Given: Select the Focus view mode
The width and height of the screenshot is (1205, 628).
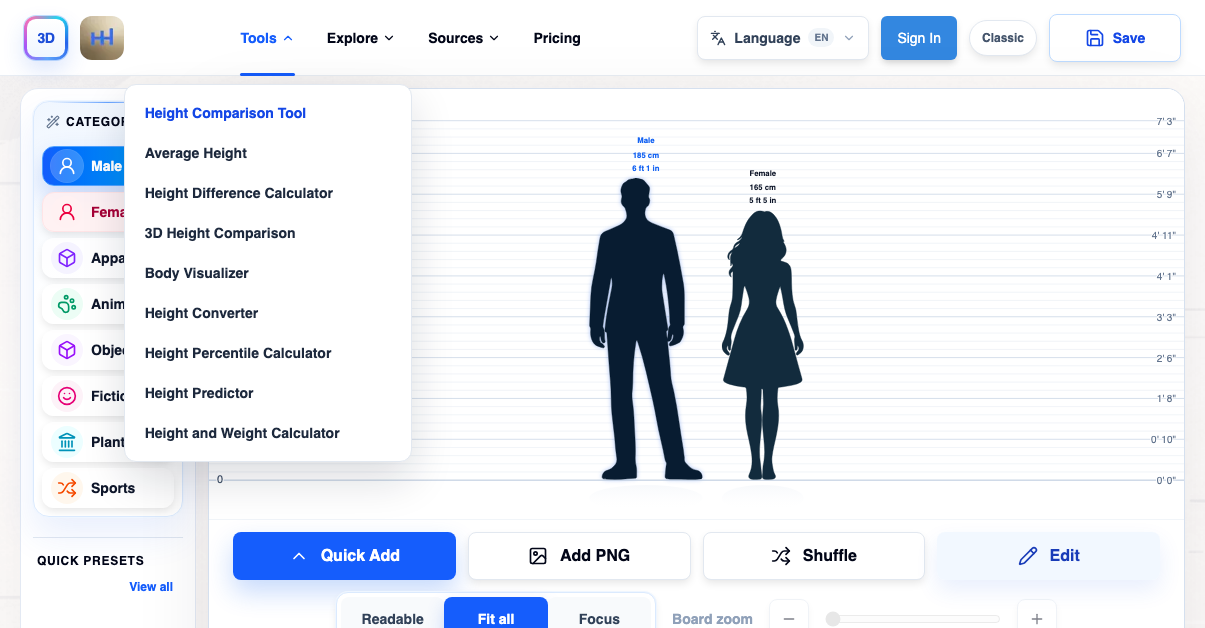Looking at the screenshot, I should (599, 619).
